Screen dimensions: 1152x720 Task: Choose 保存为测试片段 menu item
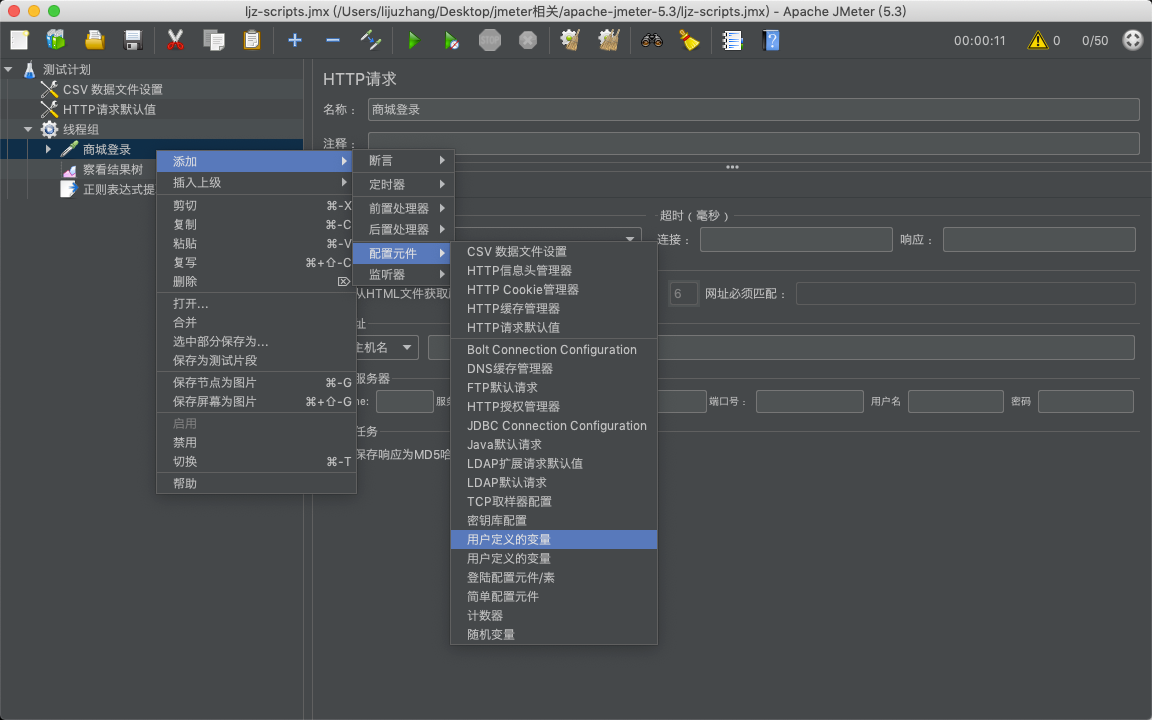(256, 361)
